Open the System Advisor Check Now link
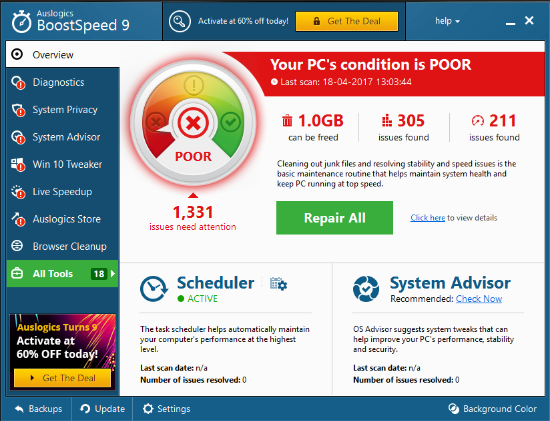This screenshot has height=421, width=550. (479, 299)
